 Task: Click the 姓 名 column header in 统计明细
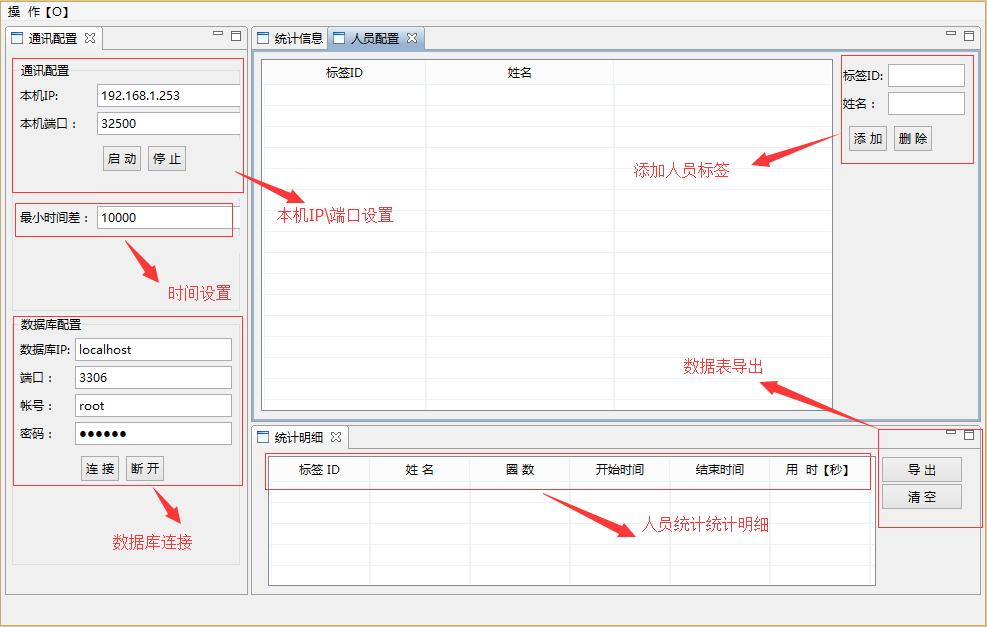coord(420,470)
